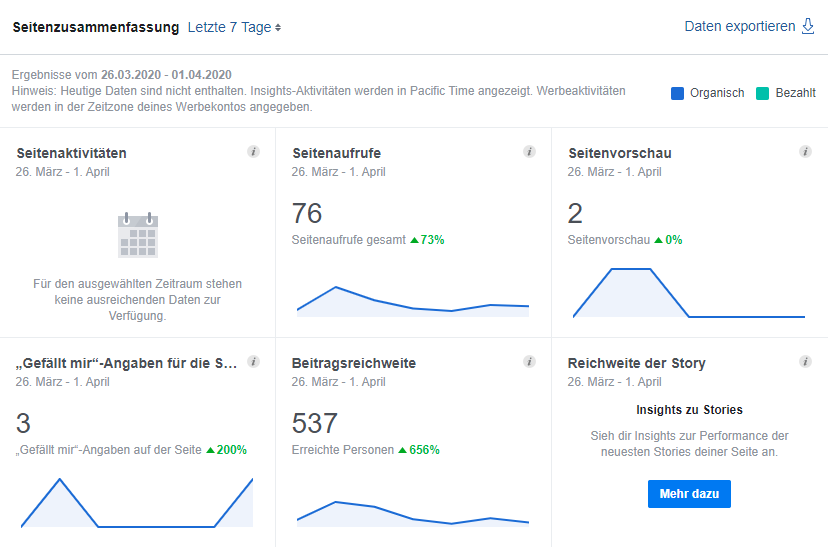Open the info icon for Seitenaufrufe
The height and width of the screenshot is (547, 828).
pyautogui.click(x=529, y=152)
